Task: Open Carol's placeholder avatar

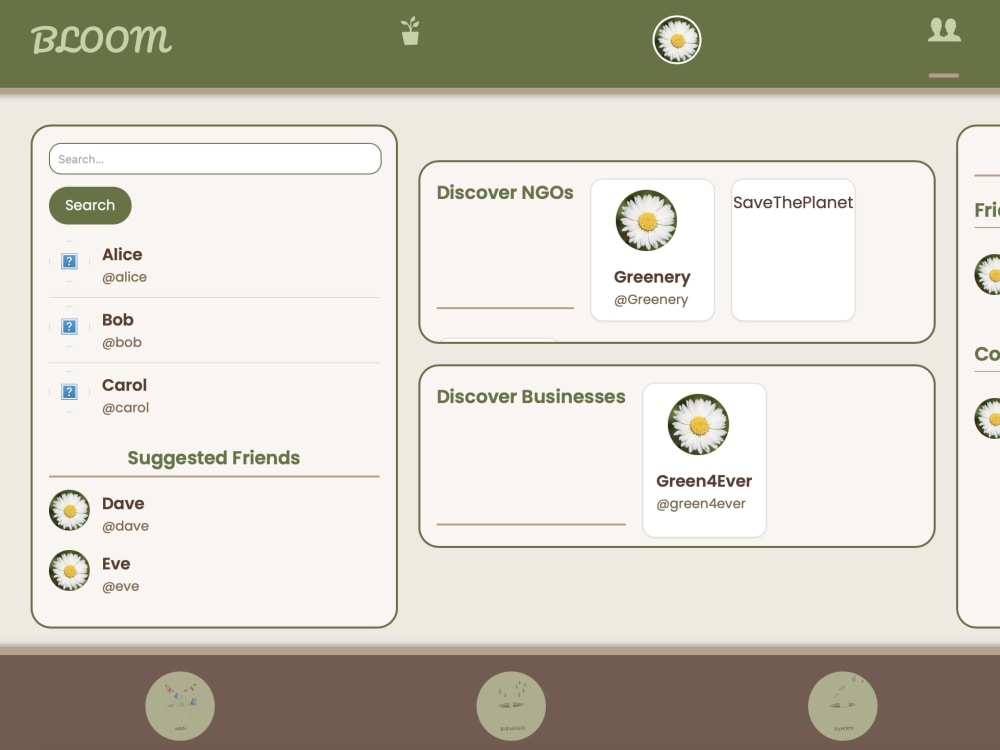Action: 70,392
